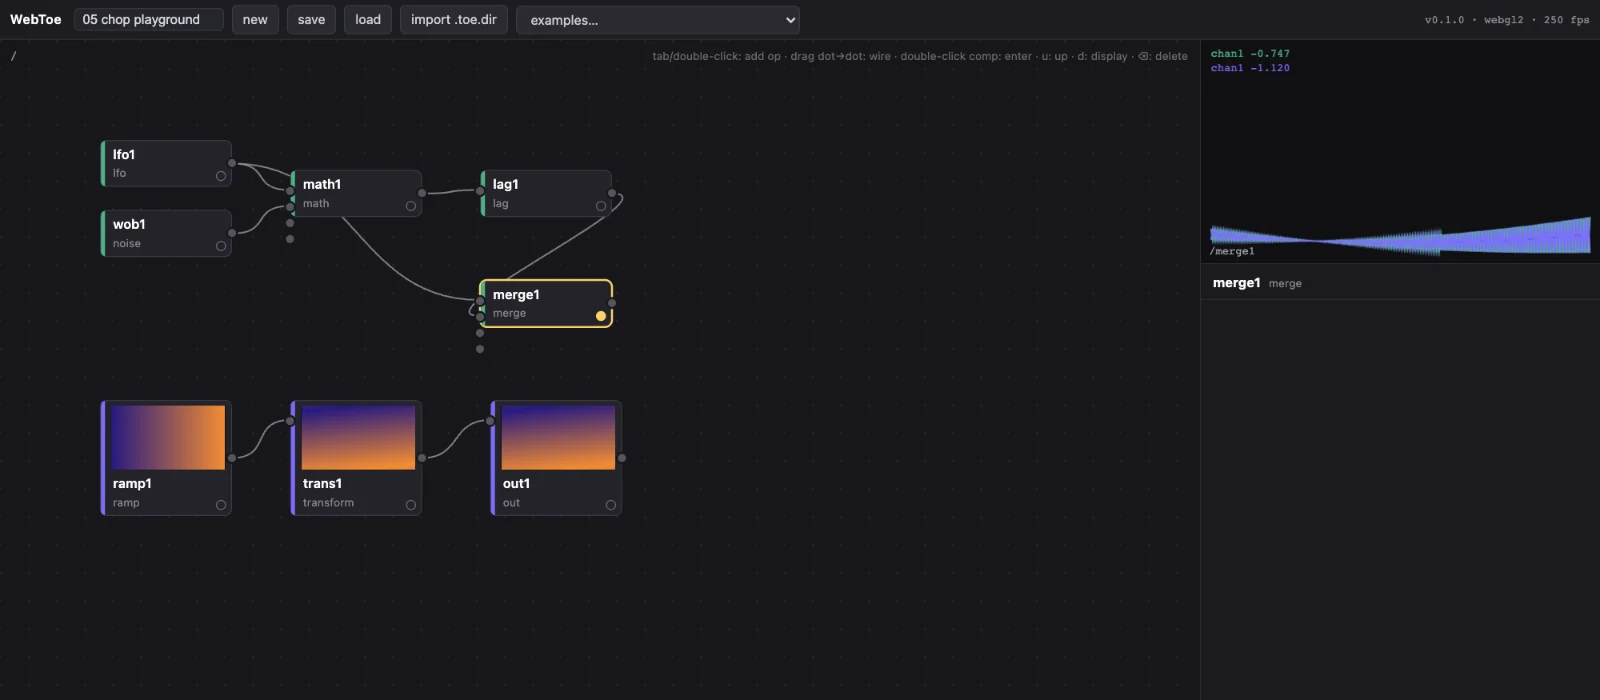The image size is (1600, 700).
Task: Click merge1's output connector dot
Action: [x=612, y=303]
